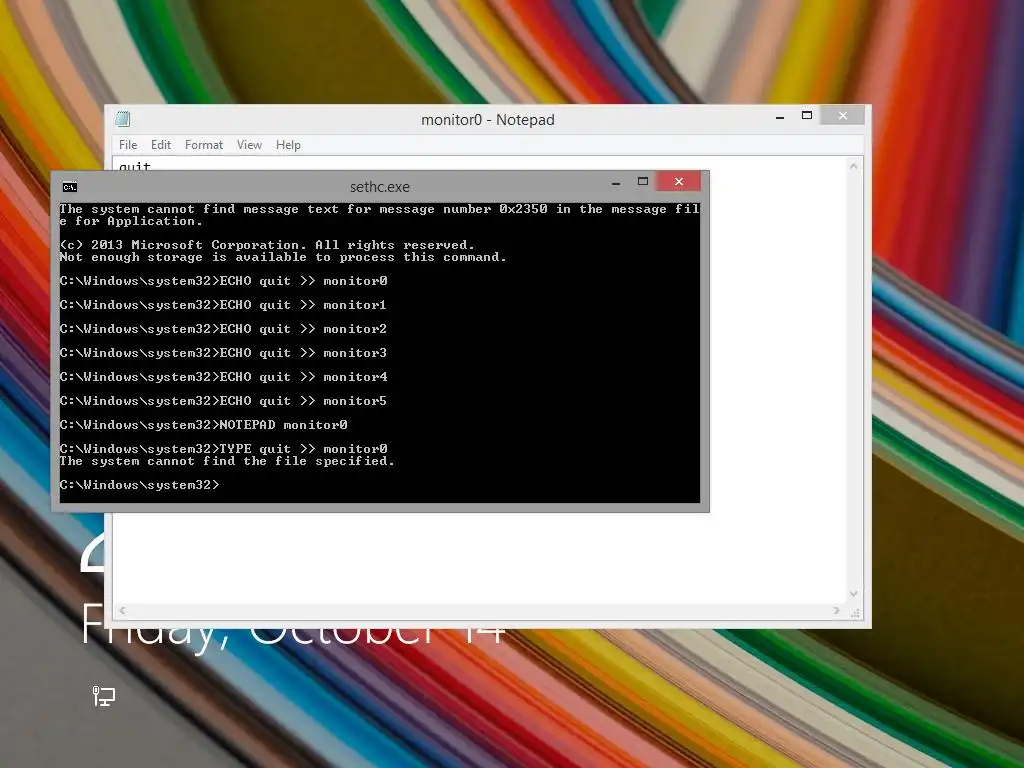The width and height of the screenshot is (1024, 768).
Task: Click the network icon on lock screen
Action: [103, 696]
